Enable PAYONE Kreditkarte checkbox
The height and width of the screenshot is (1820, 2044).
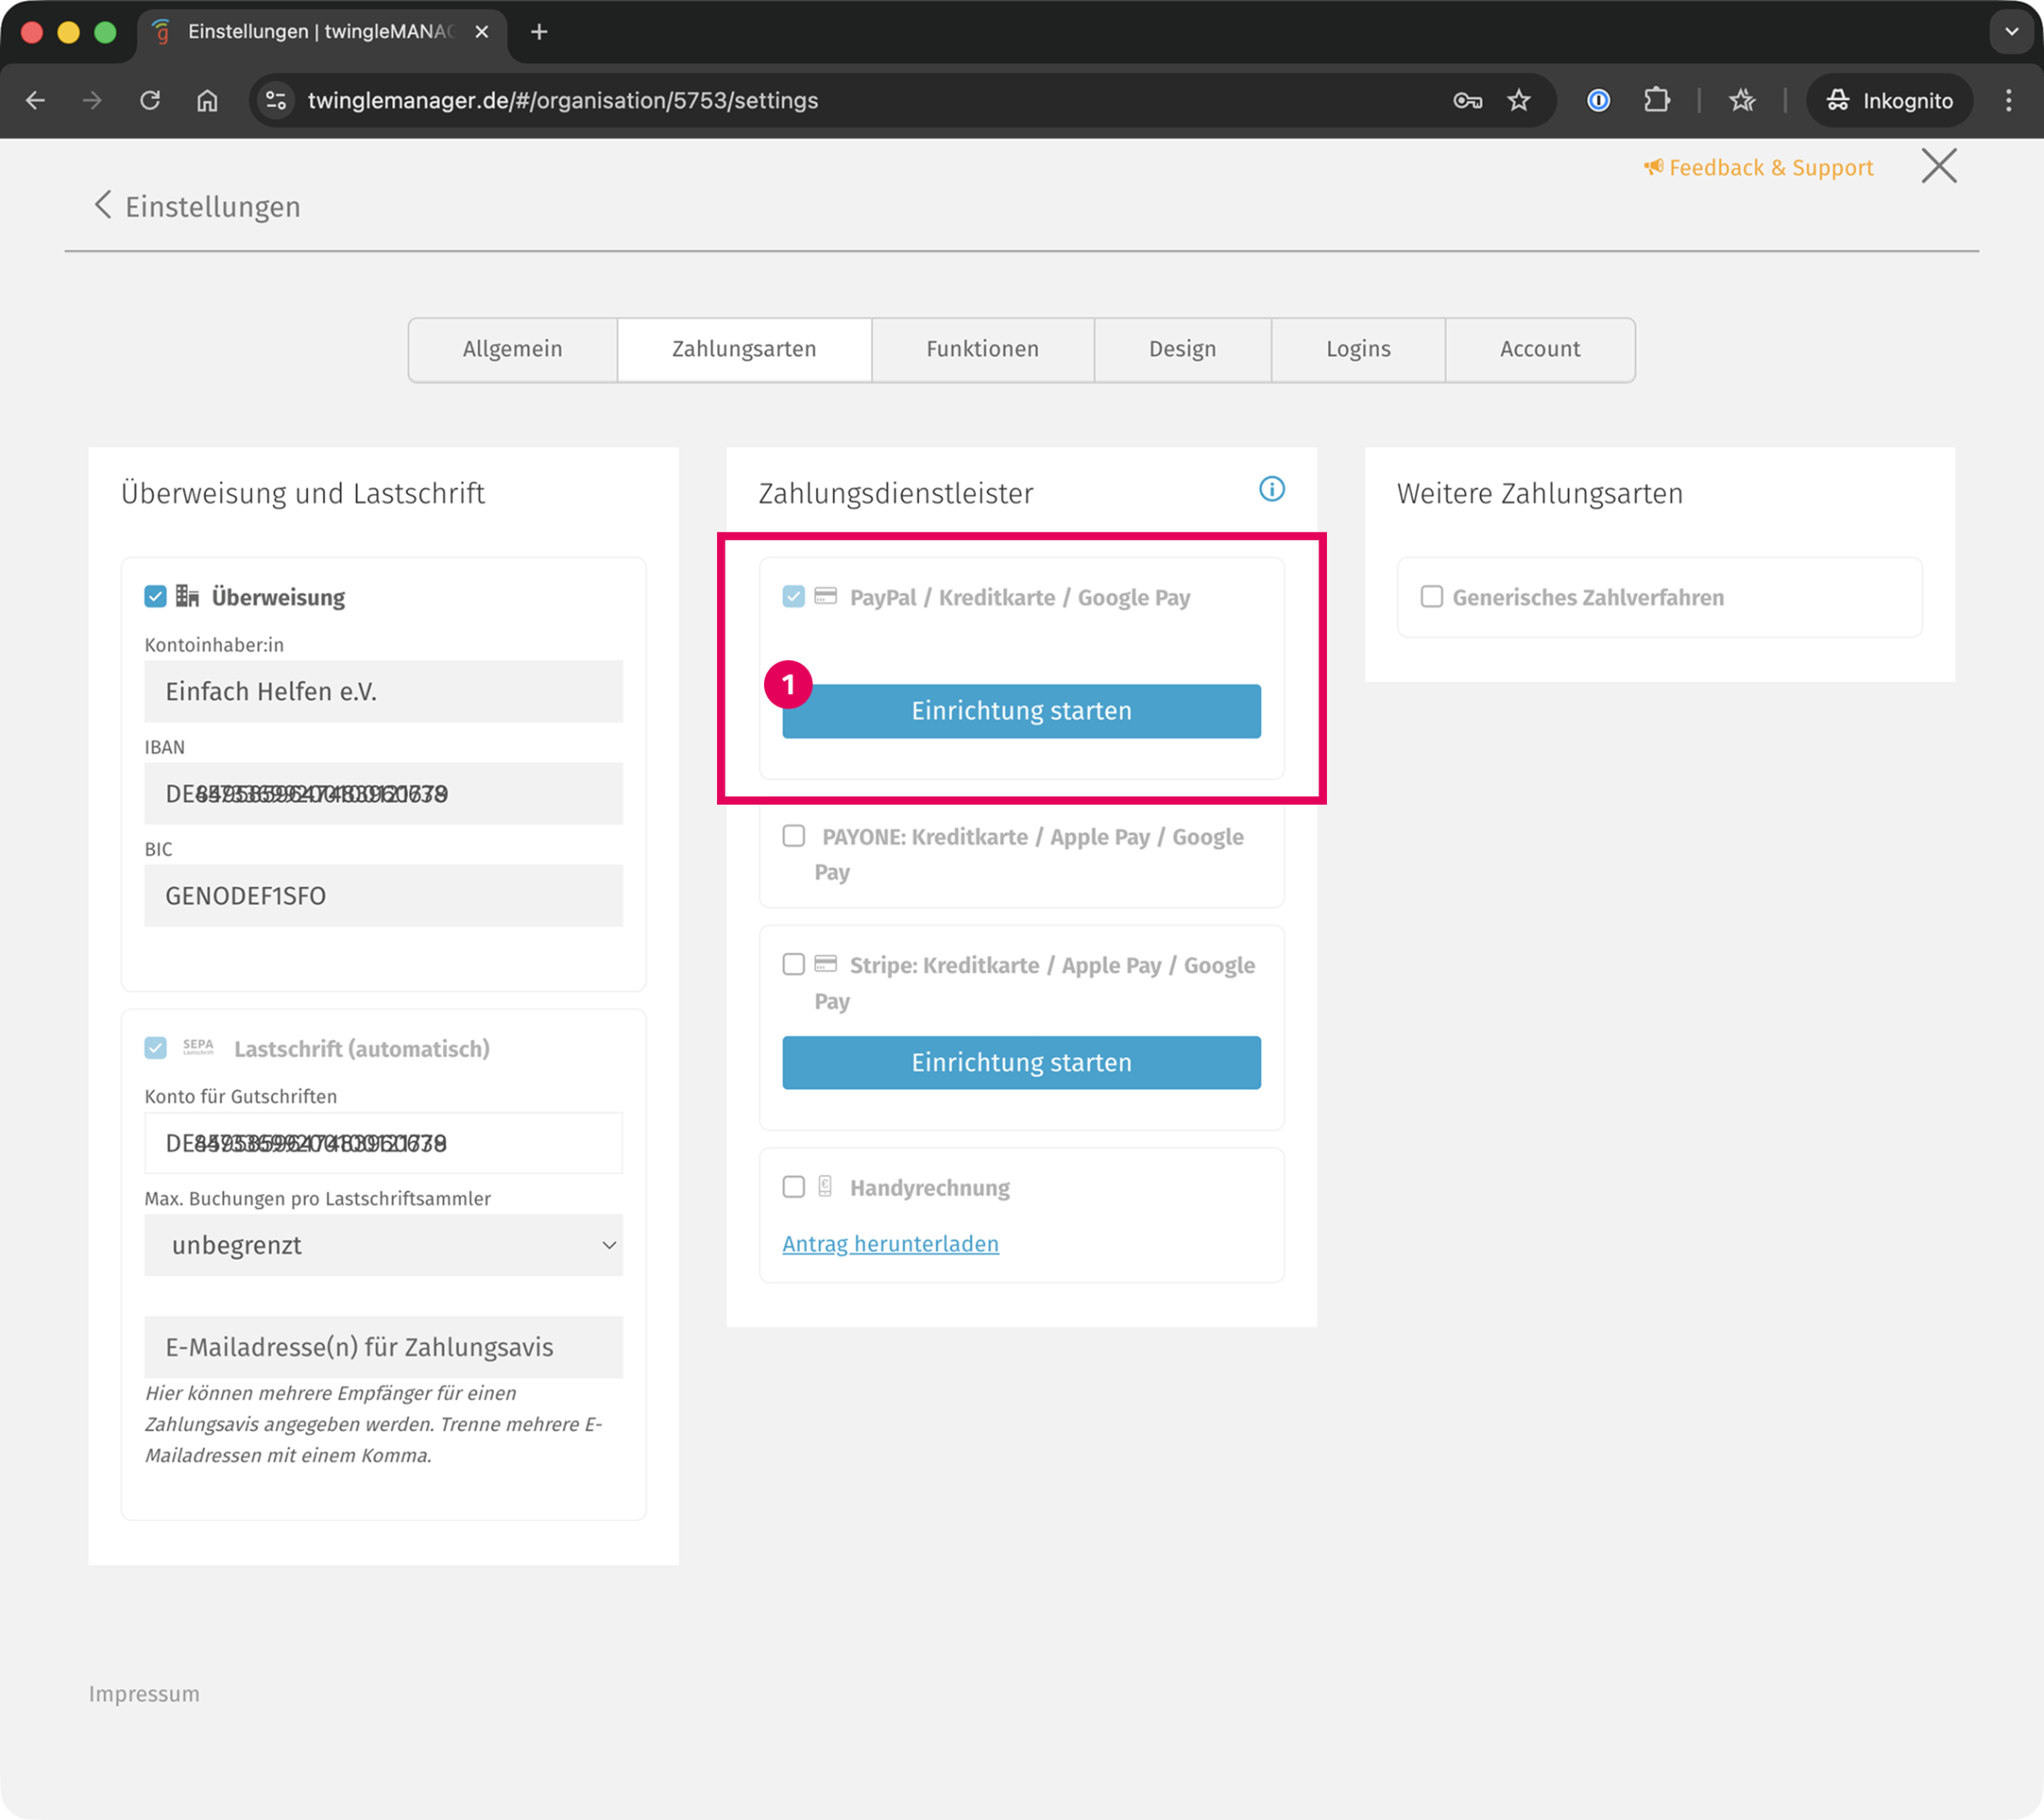point(793,836)
